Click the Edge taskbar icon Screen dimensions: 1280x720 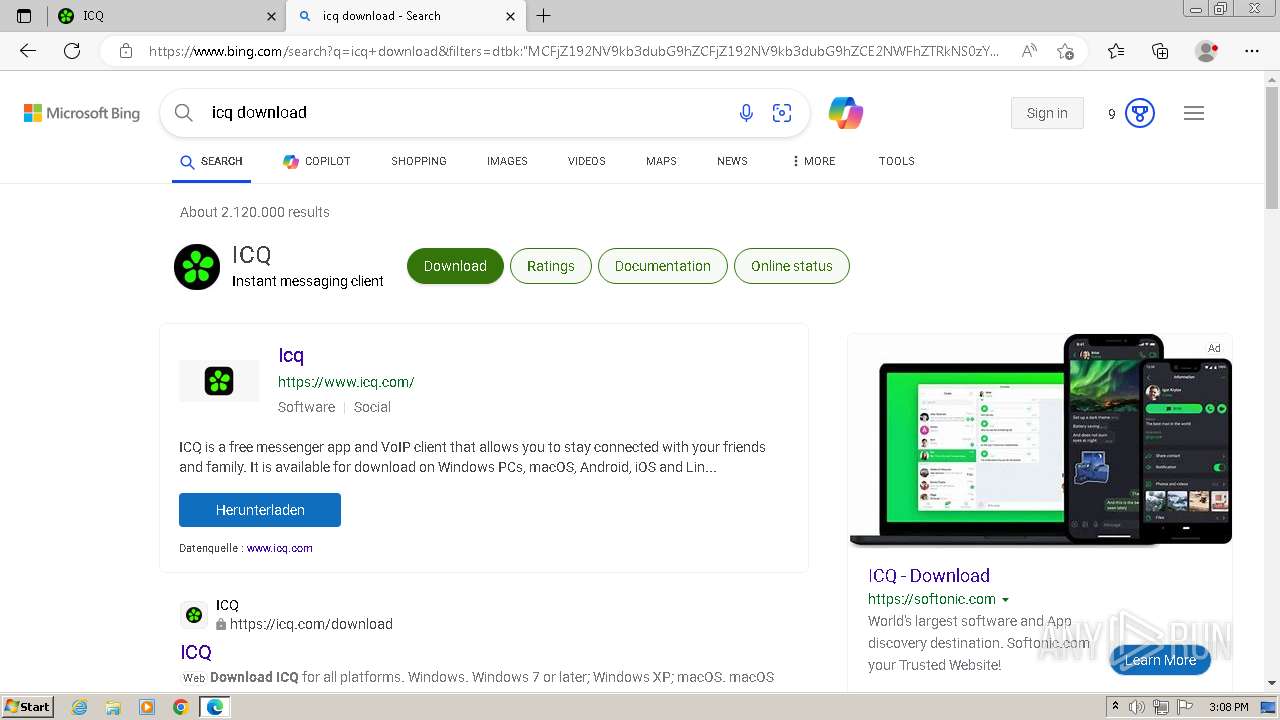[214, 707]
